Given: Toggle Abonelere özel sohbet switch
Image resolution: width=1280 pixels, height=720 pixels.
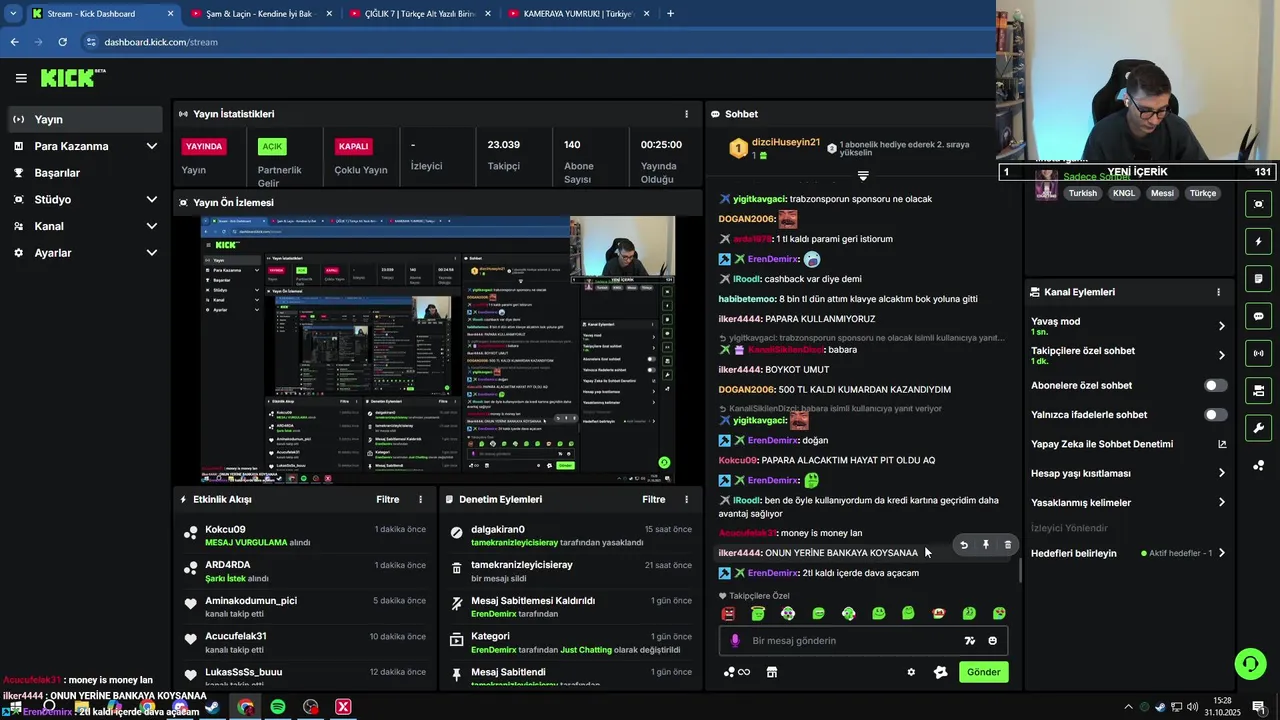Looking at the screenshot, I should click(1216, 385).
